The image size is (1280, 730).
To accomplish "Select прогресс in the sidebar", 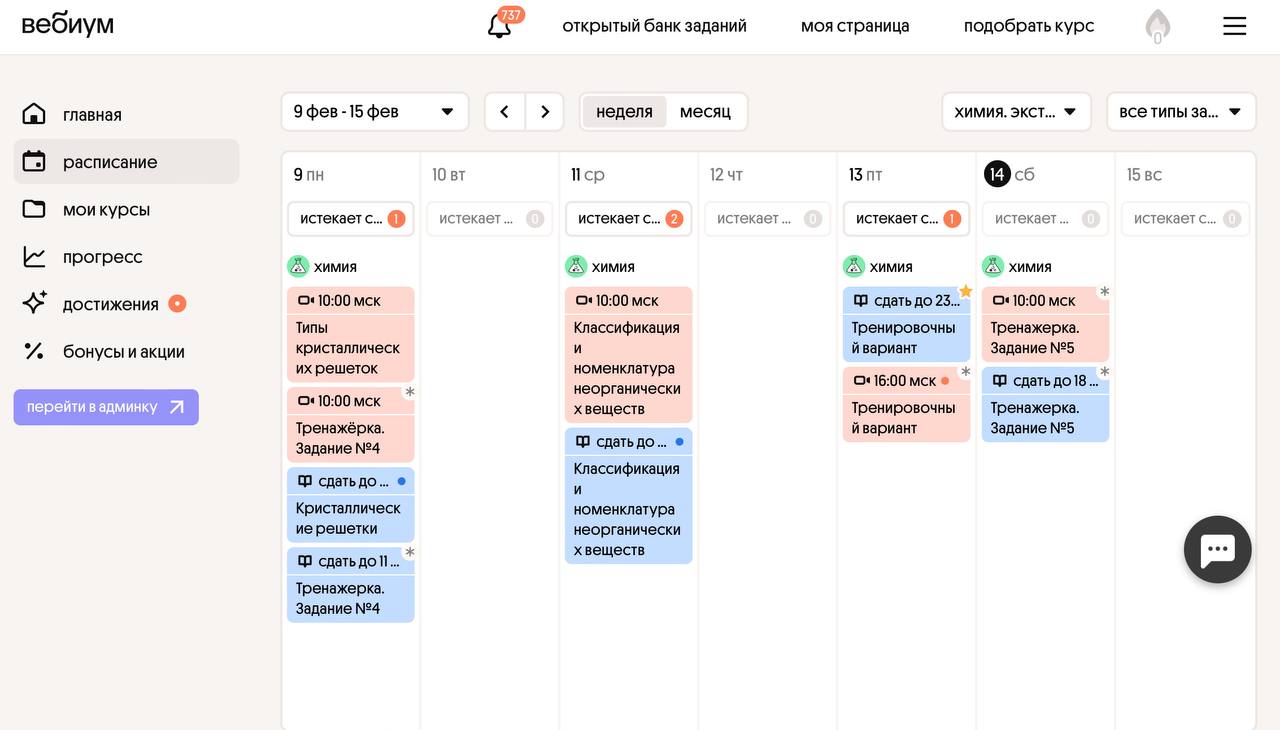I will pos(102,257).
